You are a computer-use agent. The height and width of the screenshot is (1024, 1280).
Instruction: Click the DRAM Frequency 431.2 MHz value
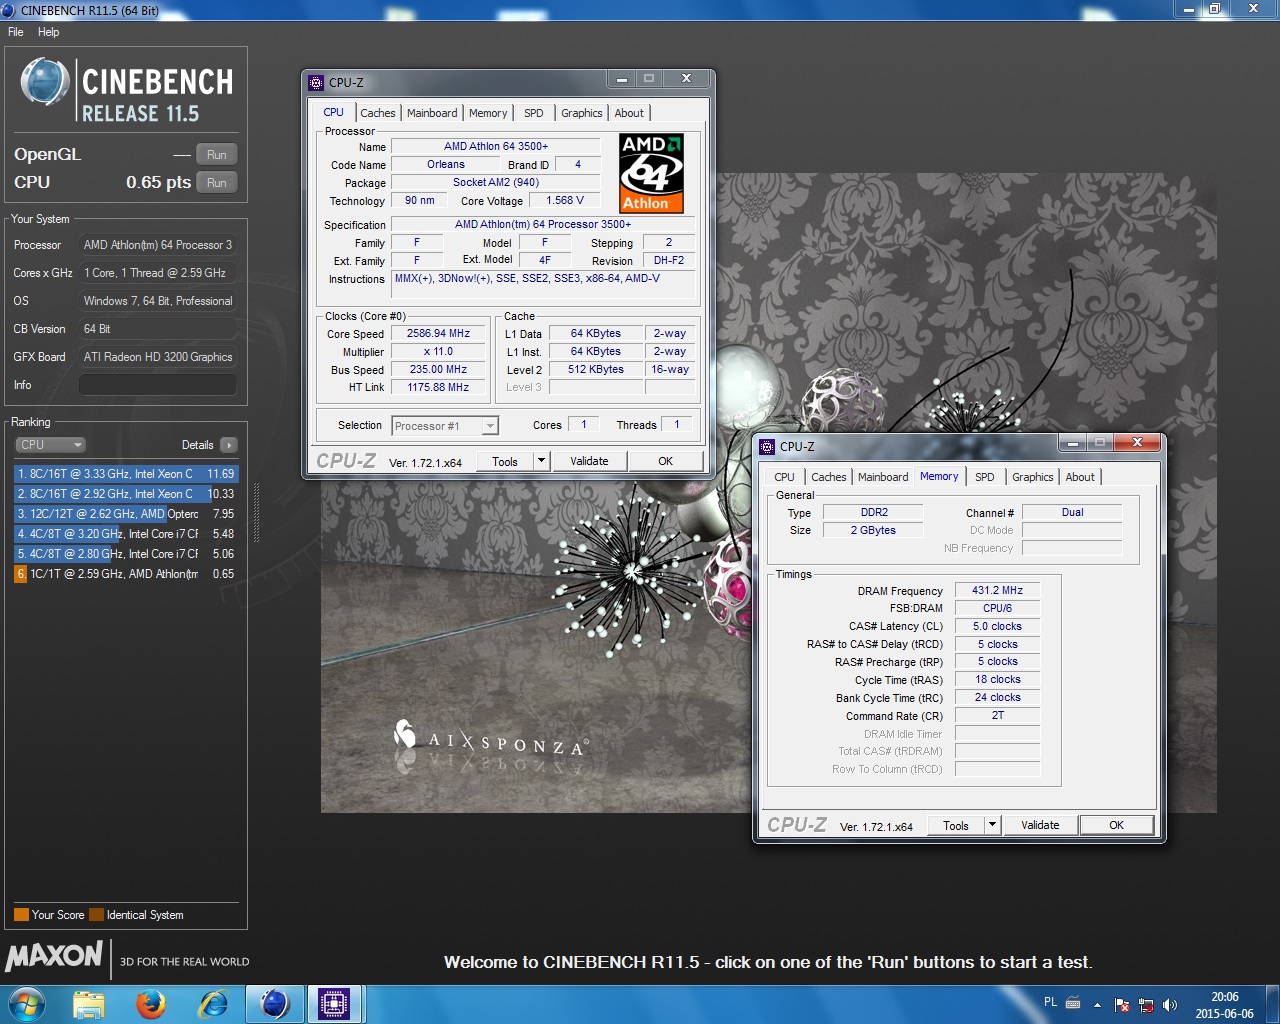tap(997, 590)
